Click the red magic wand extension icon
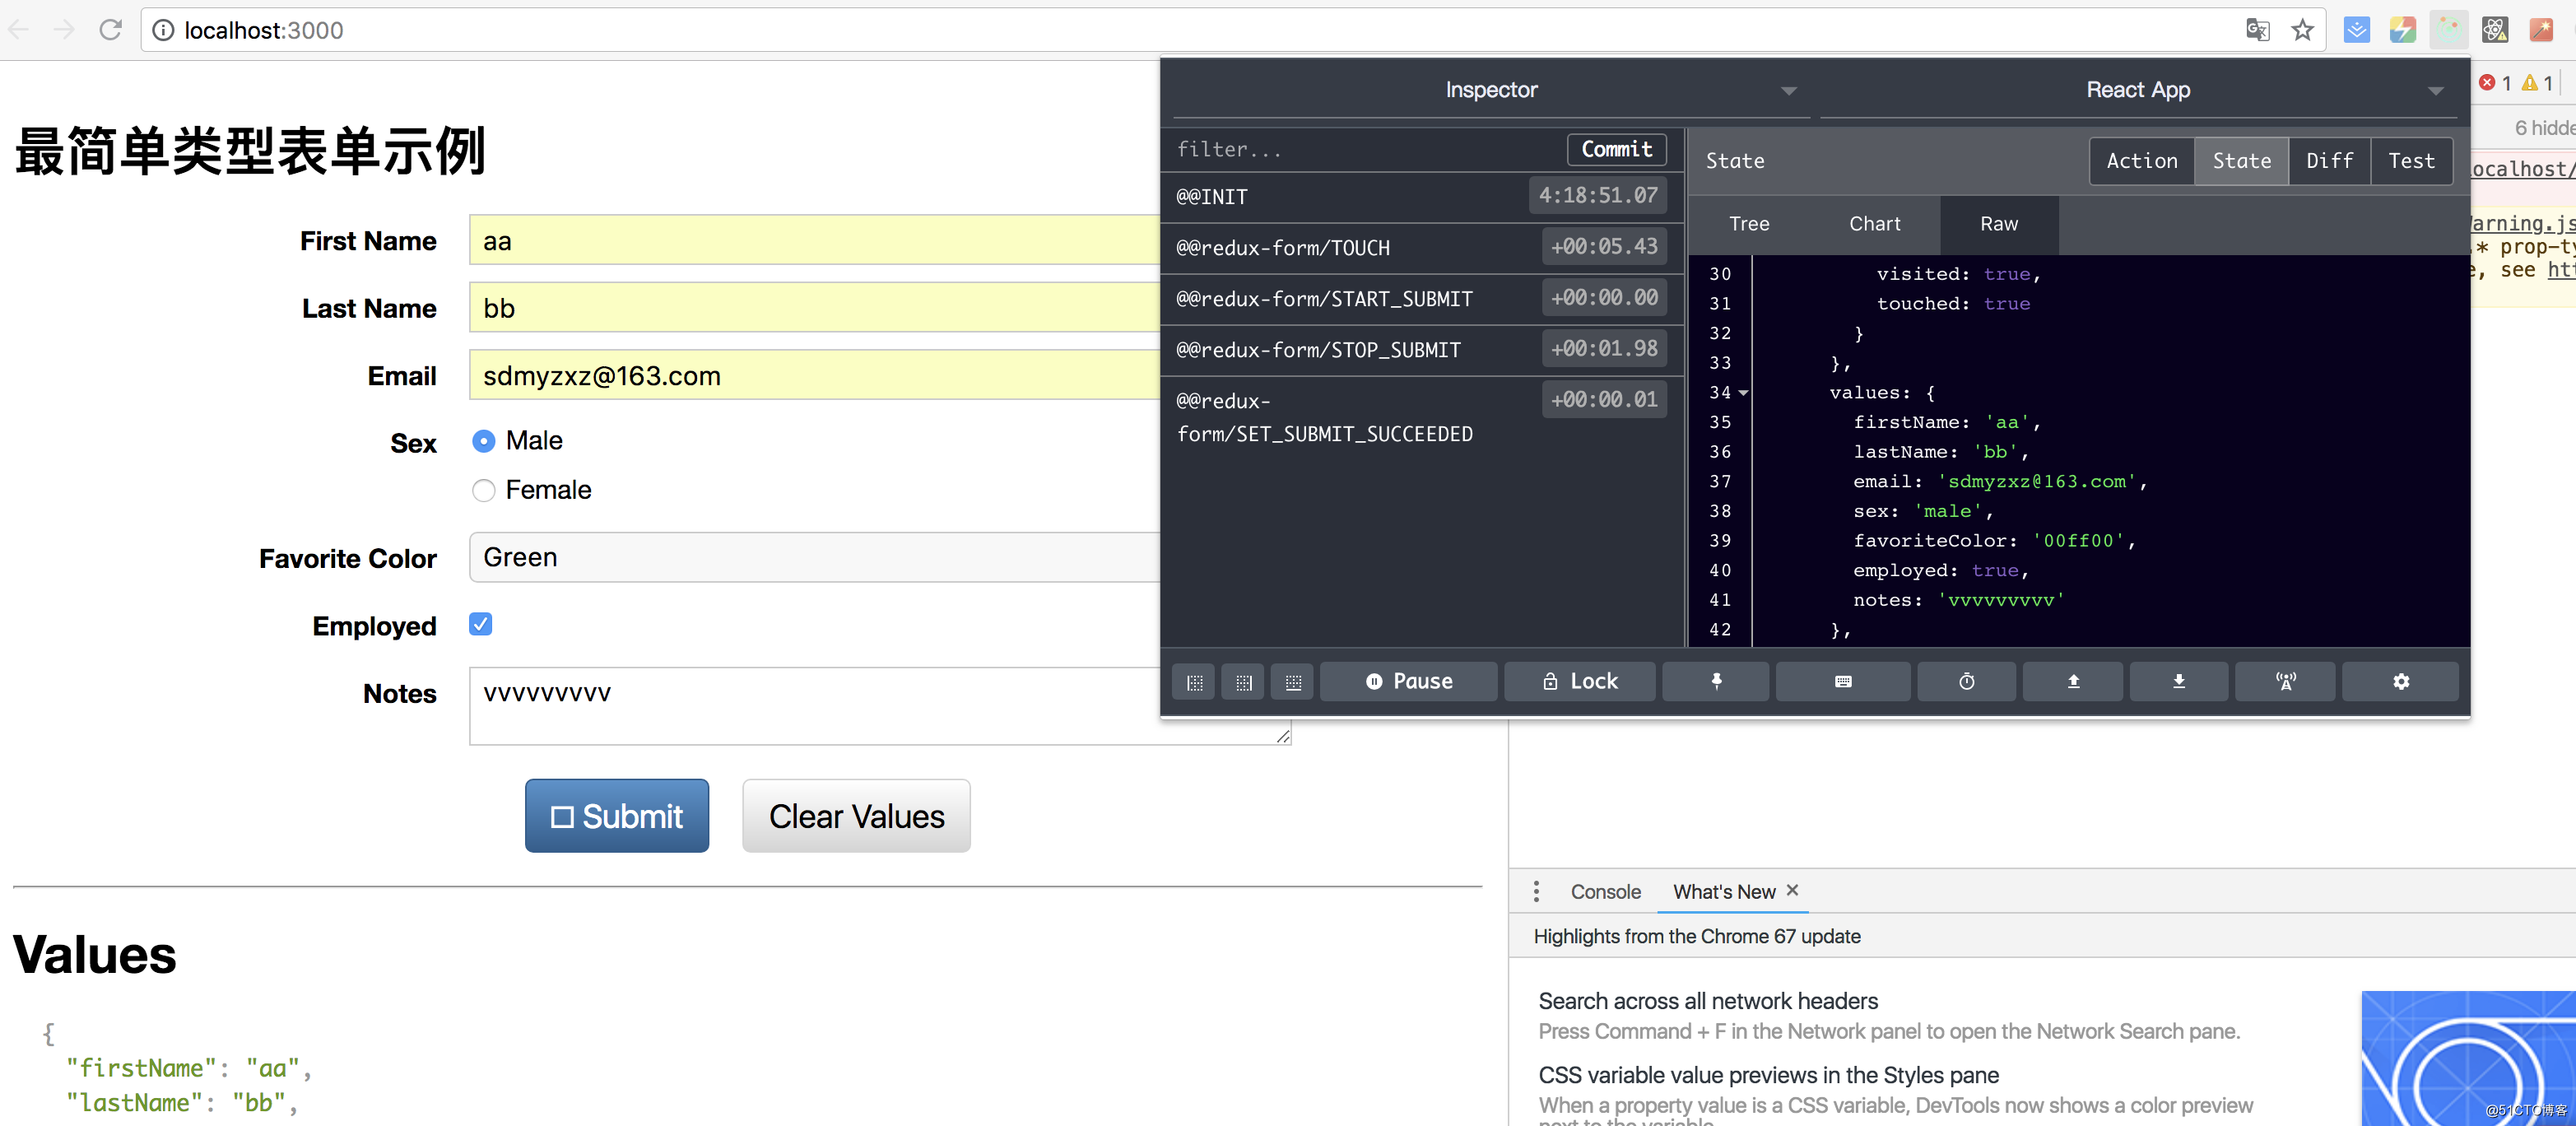The image size is (2576, 1126). (x=2540, y=30)
